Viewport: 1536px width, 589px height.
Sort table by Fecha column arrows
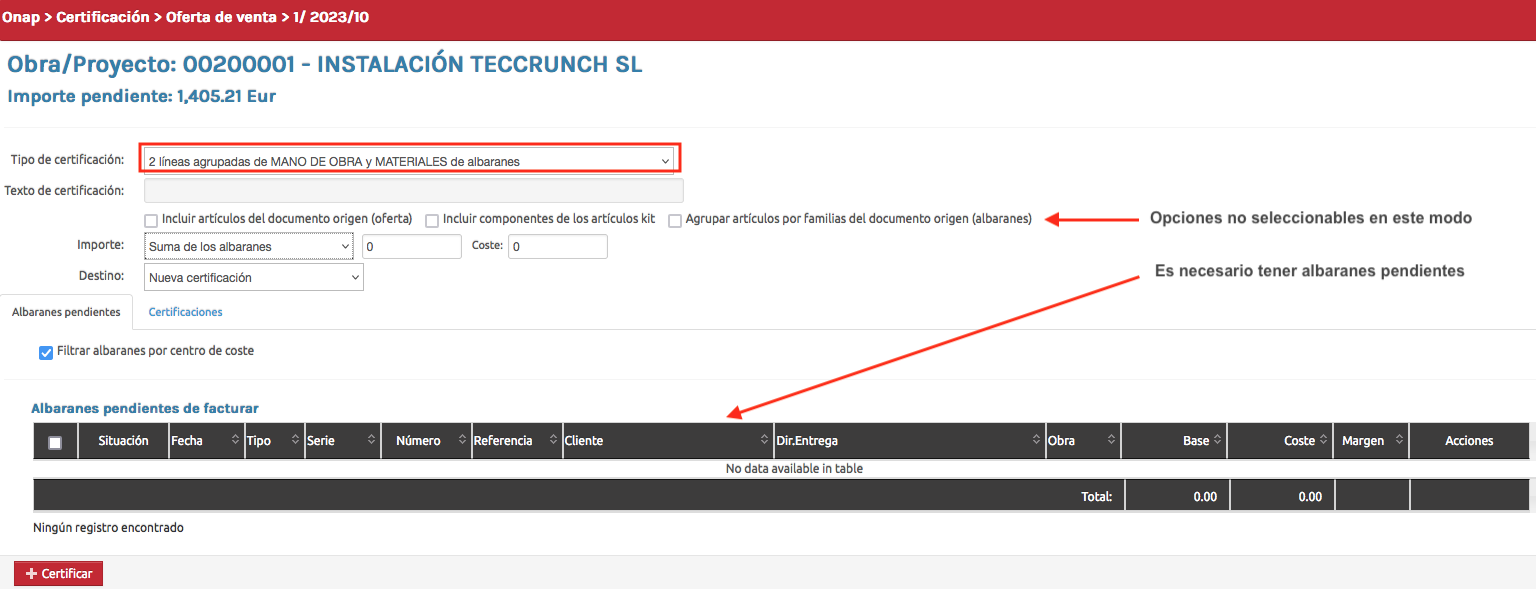(x=236, y=441)
